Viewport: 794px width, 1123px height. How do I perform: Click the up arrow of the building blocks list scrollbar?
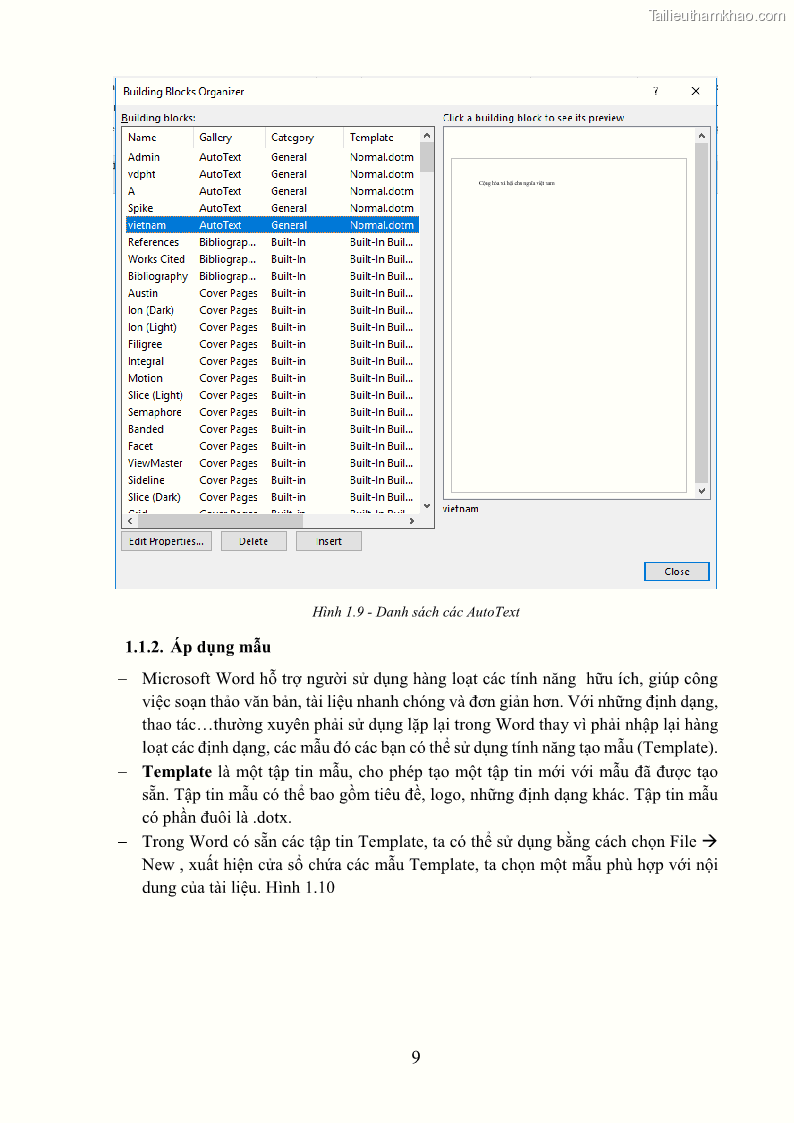427,136
